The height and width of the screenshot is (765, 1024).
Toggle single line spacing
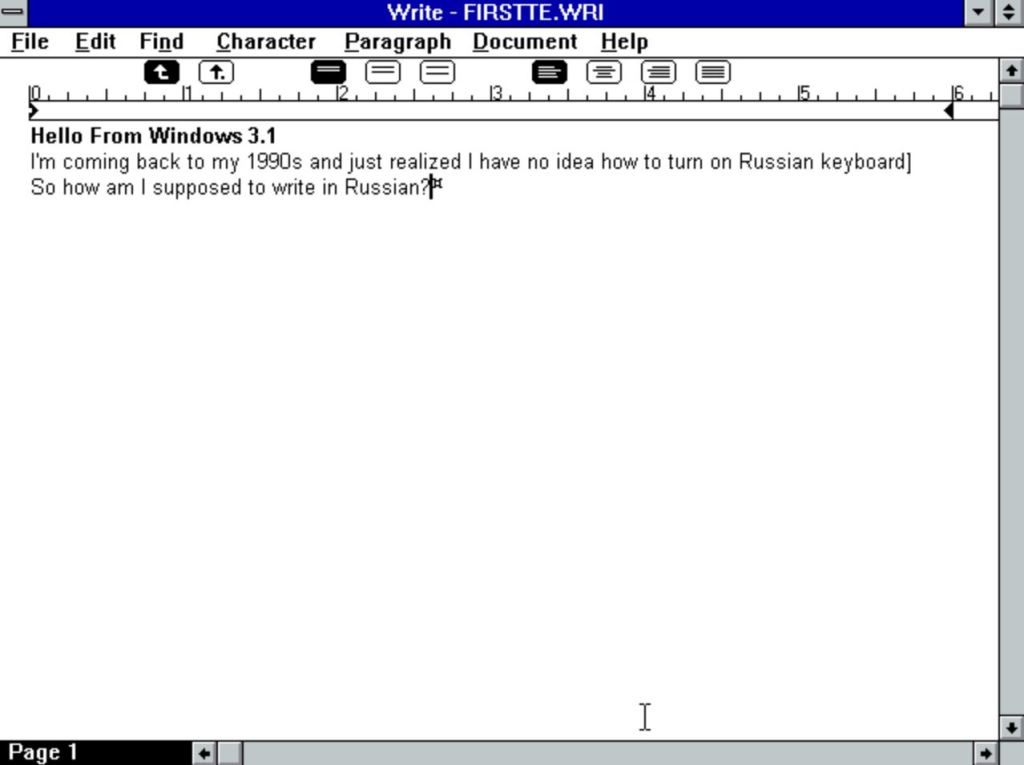tap(328, 71)
